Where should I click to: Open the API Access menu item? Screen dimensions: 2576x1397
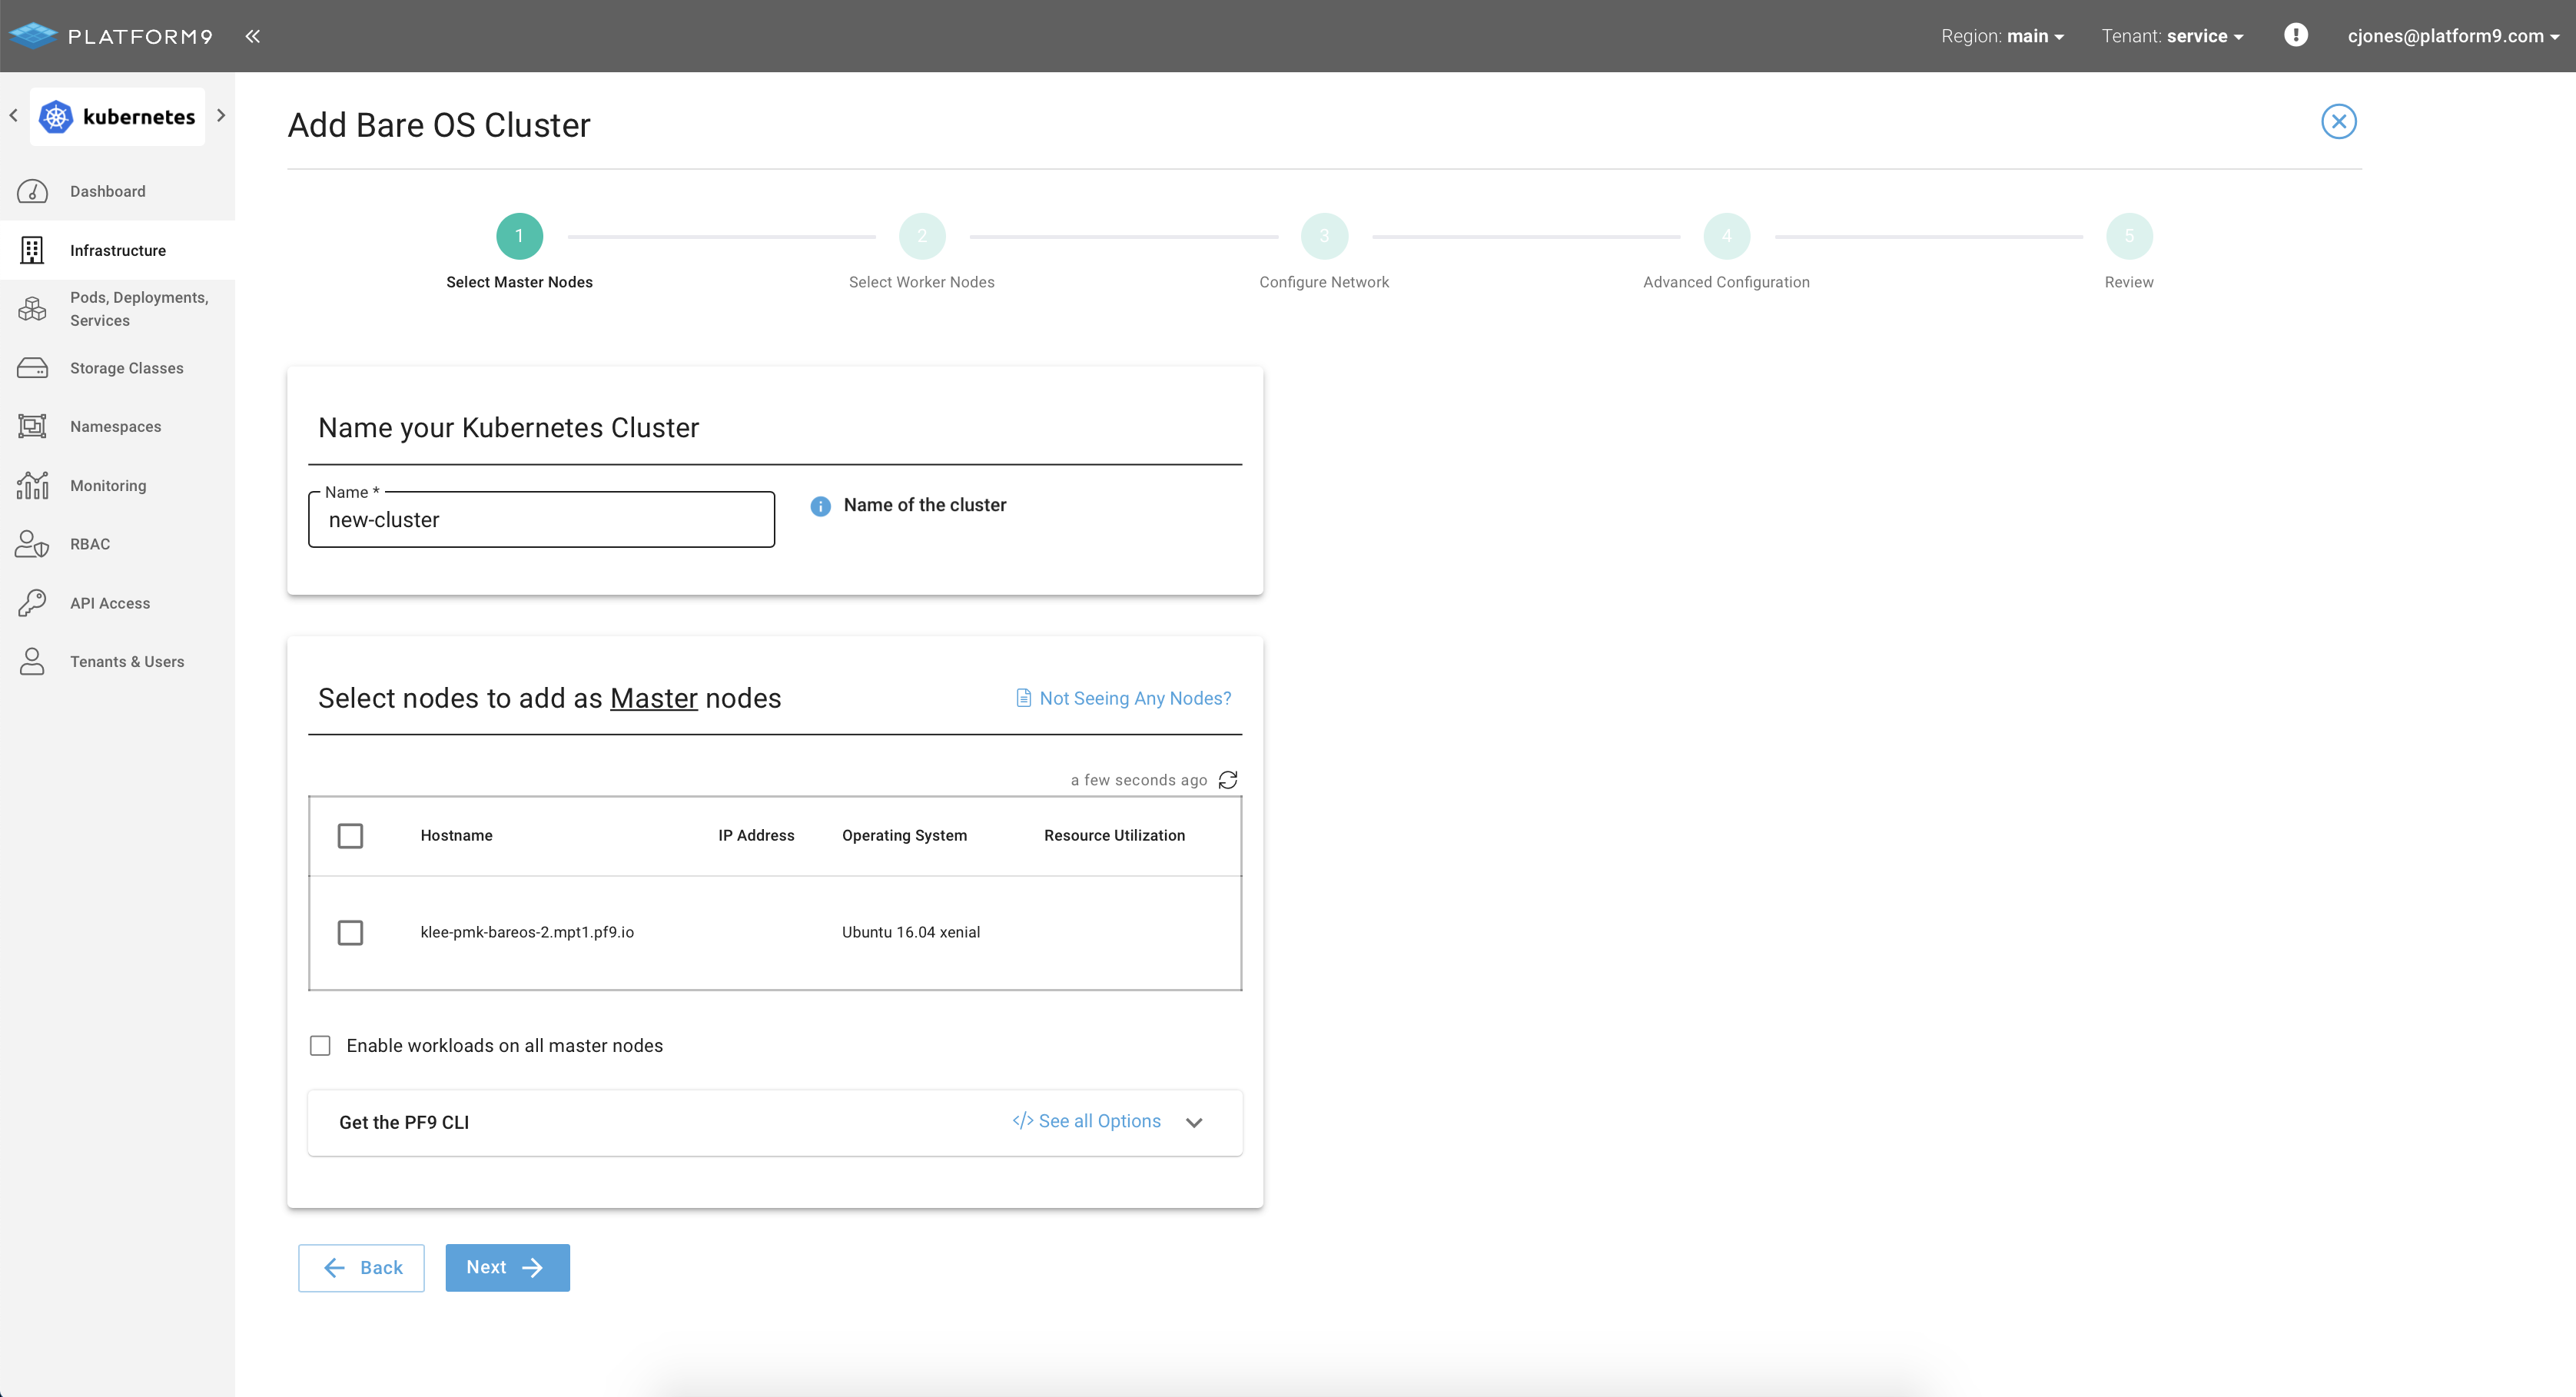(x=117, y=603)
